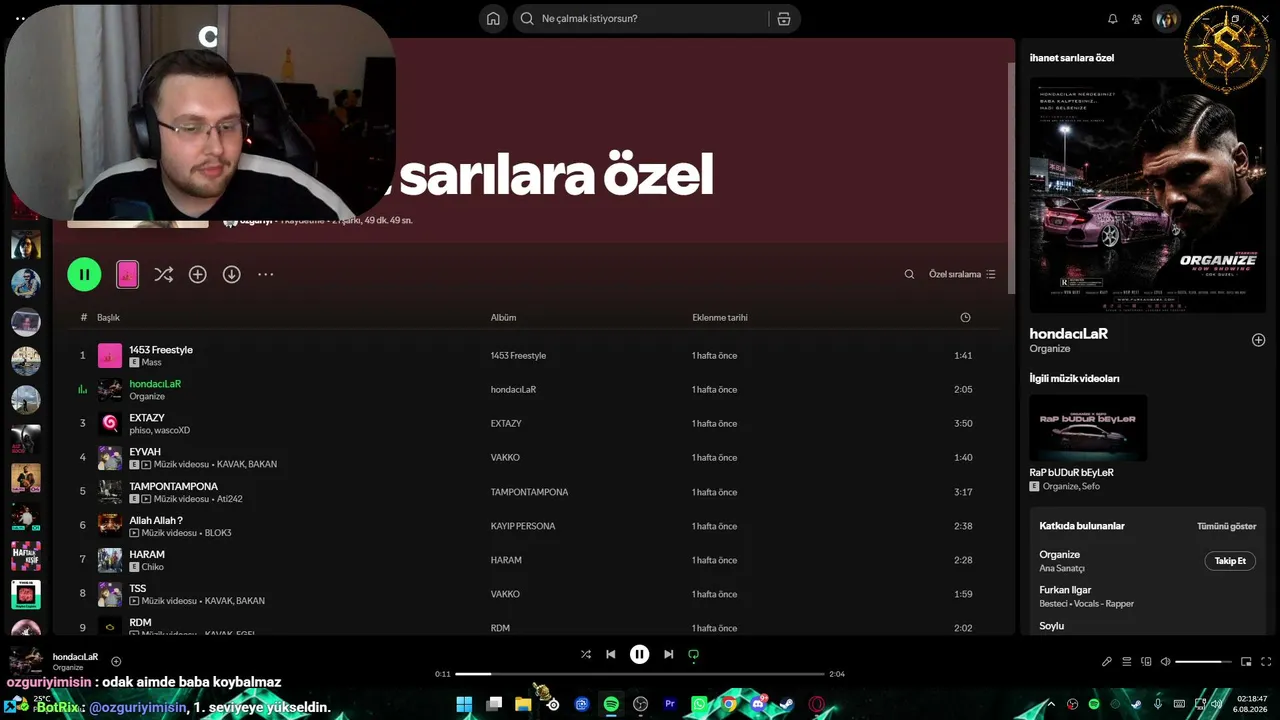
Task: Sort by the 'Eklenme tarihi' column header
Action: 720,318
